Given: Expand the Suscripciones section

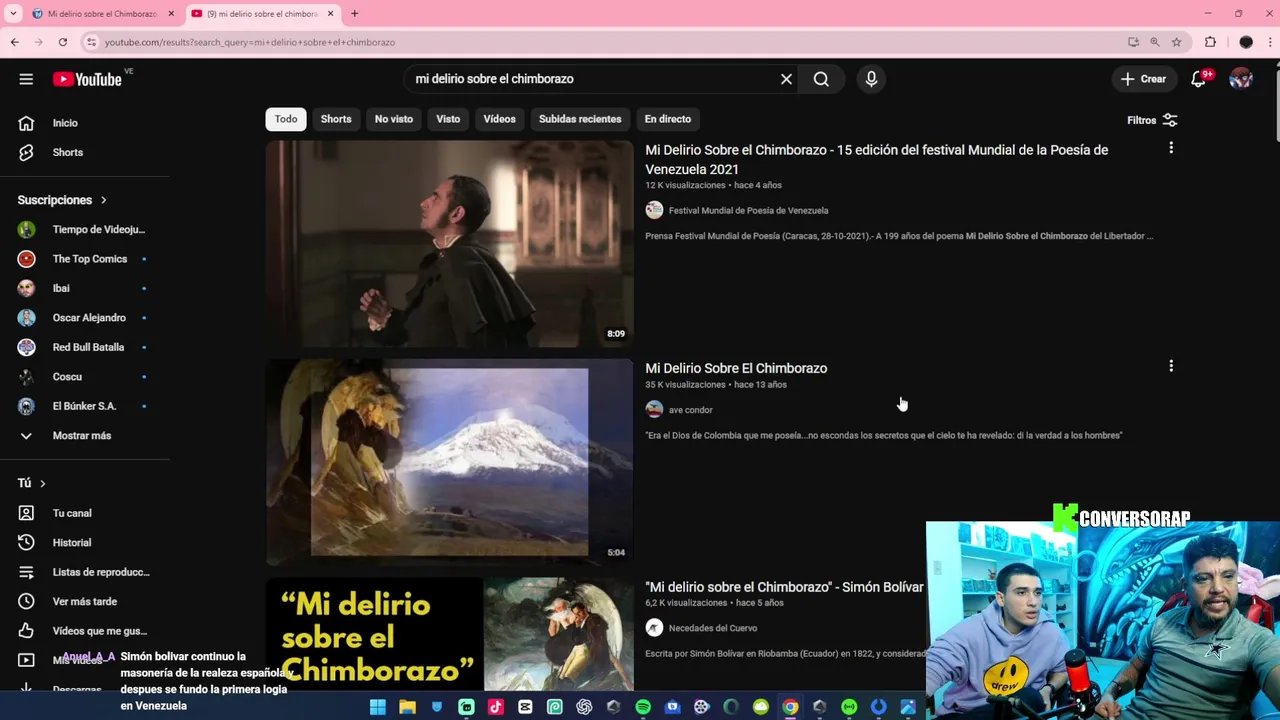Looking at the screenshot, I should coord(62,200).
